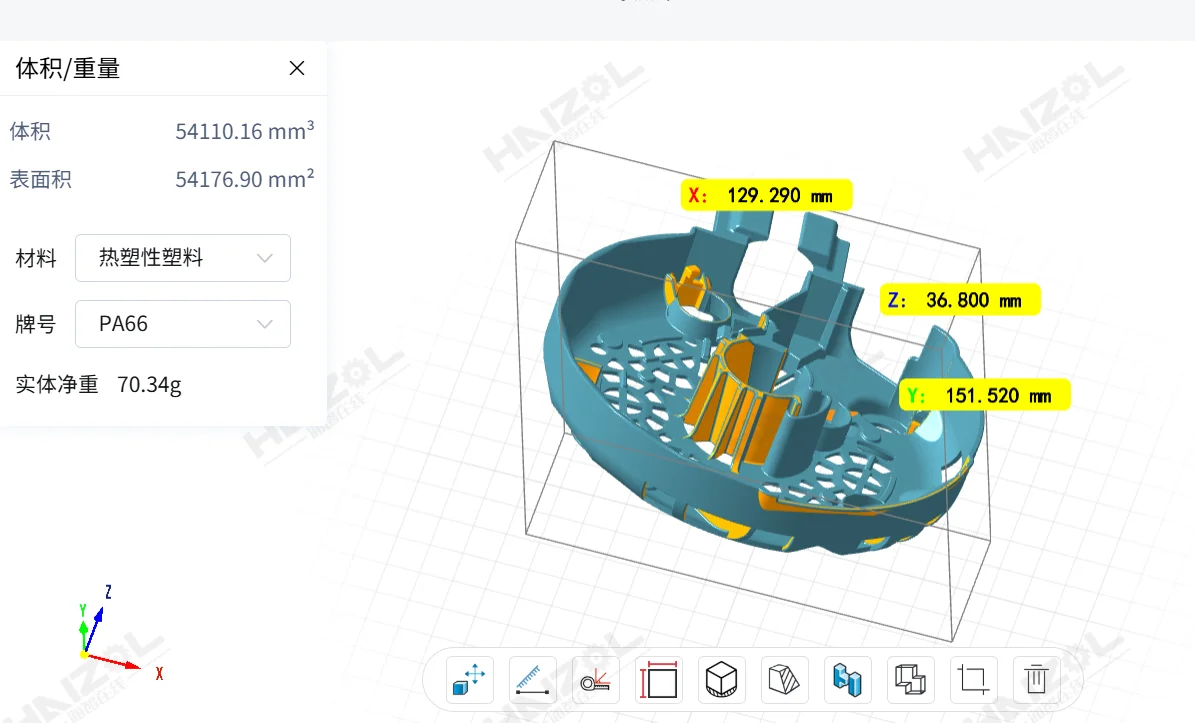1195x723 pixels.
Task: Open the 牌号 dropdown showing PA66
Action: [183, 324]
